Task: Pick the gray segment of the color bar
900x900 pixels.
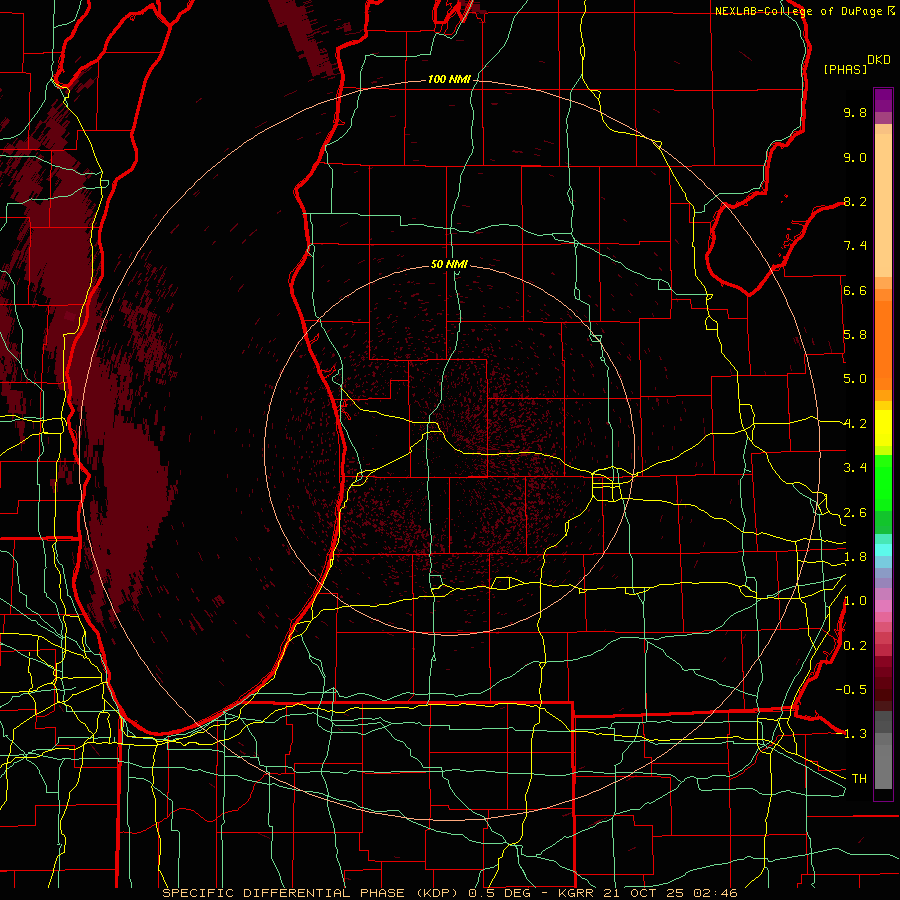Action: tap(883, 750)
